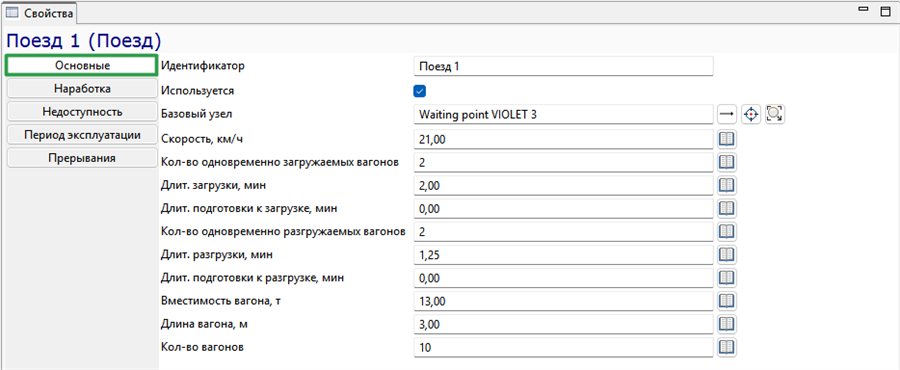Click the crosshair locate icon for Базовый узел

point(751,114)
